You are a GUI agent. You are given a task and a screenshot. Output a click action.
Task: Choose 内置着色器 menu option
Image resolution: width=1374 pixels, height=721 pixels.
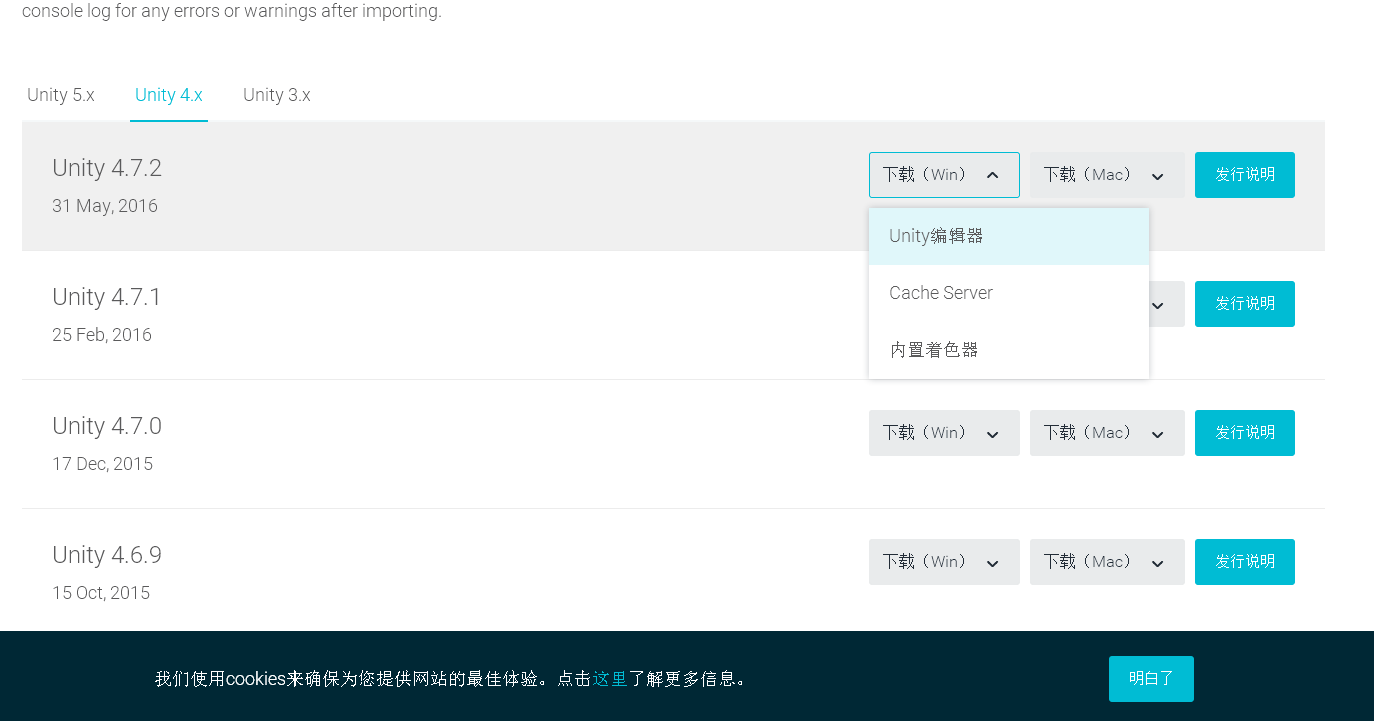coord(1008,350)
